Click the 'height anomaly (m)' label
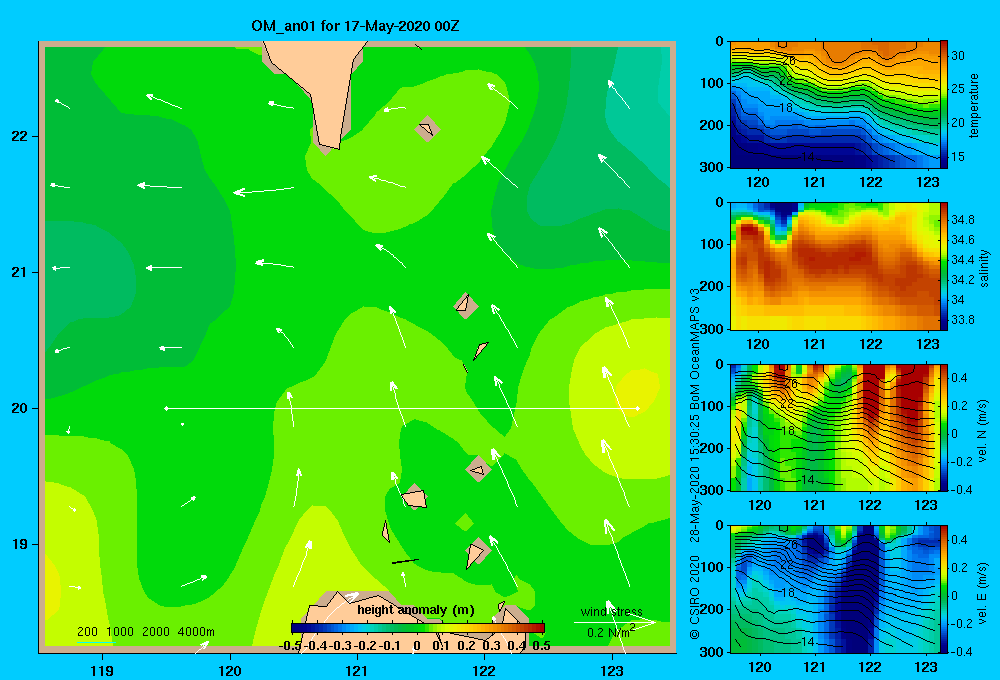 click(x=416, y=610)
